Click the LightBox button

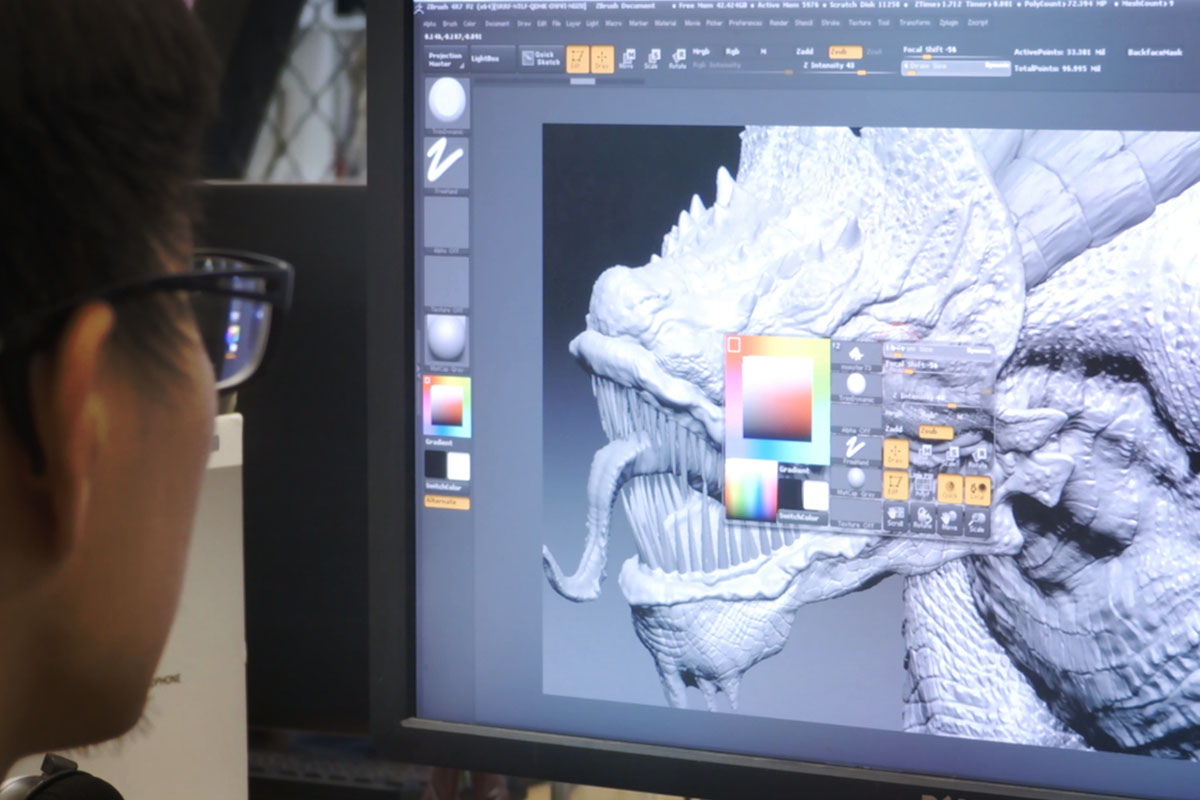pos(484,59)
